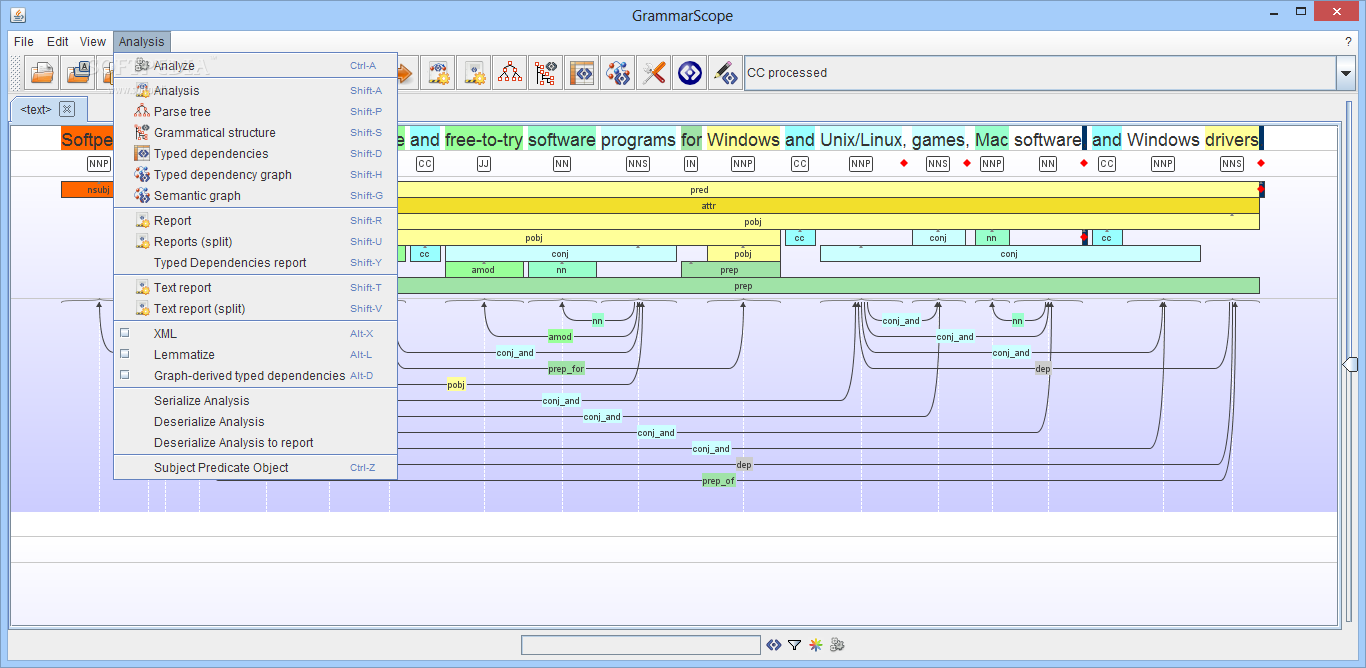Click the grammatical structure toolbar icon

pyautogui.click(x=546, y=73)
